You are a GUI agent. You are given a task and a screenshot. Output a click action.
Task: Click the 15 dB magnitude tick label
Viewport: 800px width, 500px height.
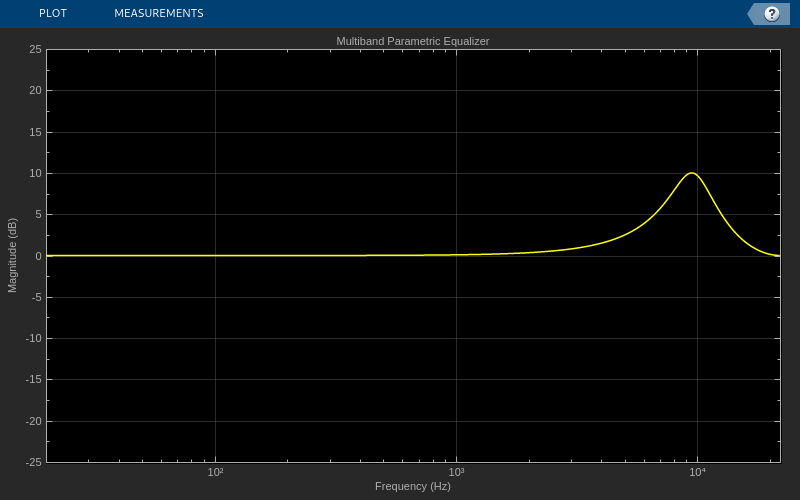pos(35,132)
